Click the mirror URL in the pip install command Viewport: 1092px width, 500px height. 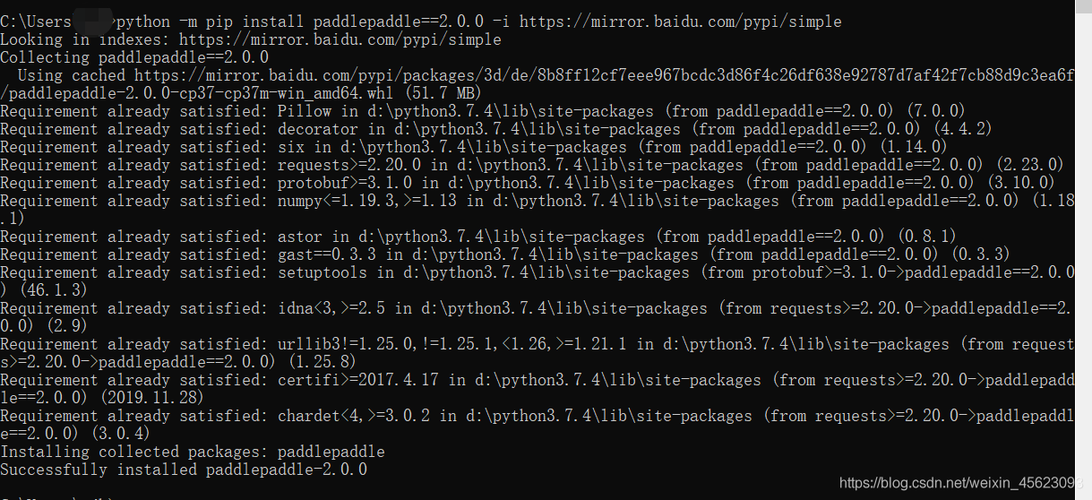click(x=680, y=22)
